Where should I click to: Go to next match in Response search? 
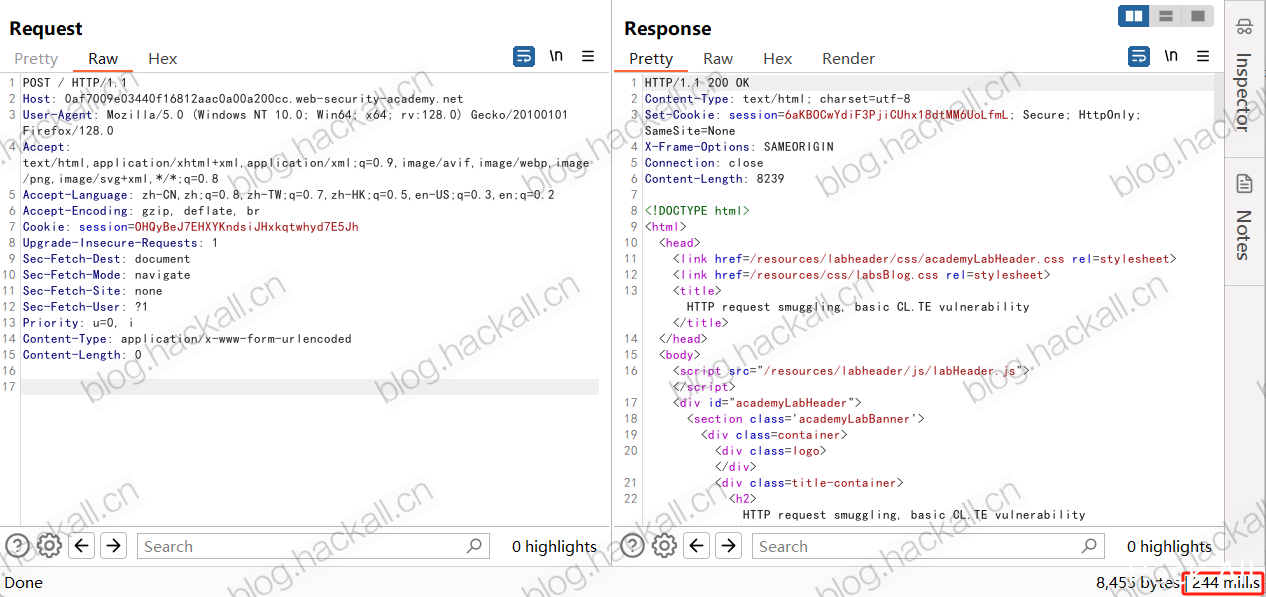point(728,546)
